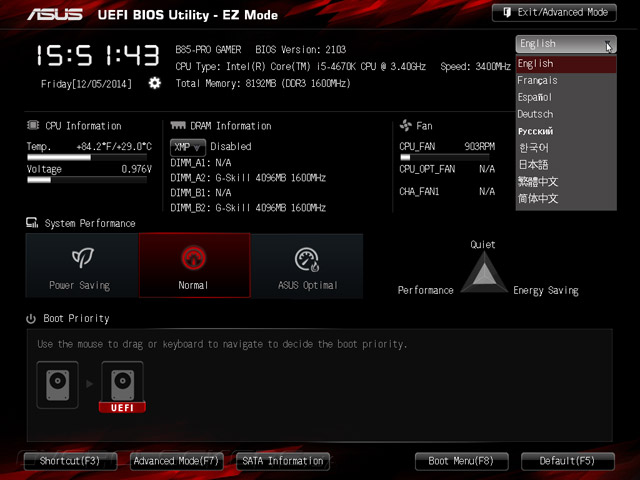Viewport: 640px width, 480px height.
Task: Choose English from the language list
Action: [x=566, y=64]
